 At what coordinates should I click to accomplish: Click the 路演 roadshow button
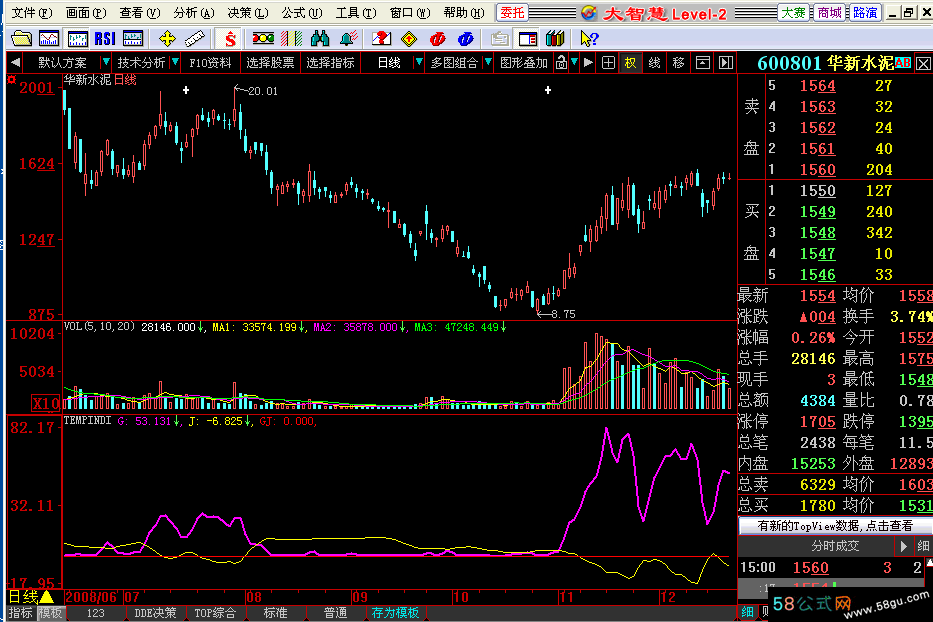pos(865,12)
